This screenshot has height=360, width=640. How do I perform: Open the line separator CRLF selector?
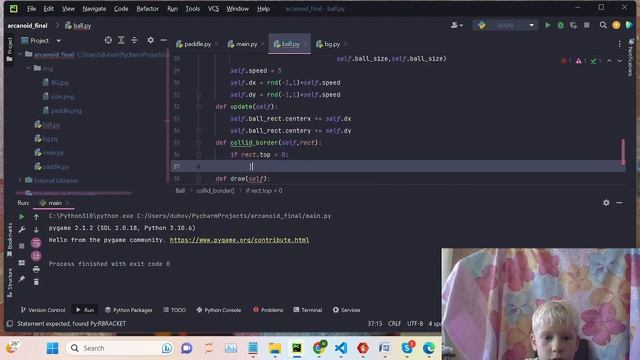(x=394, y=324)
